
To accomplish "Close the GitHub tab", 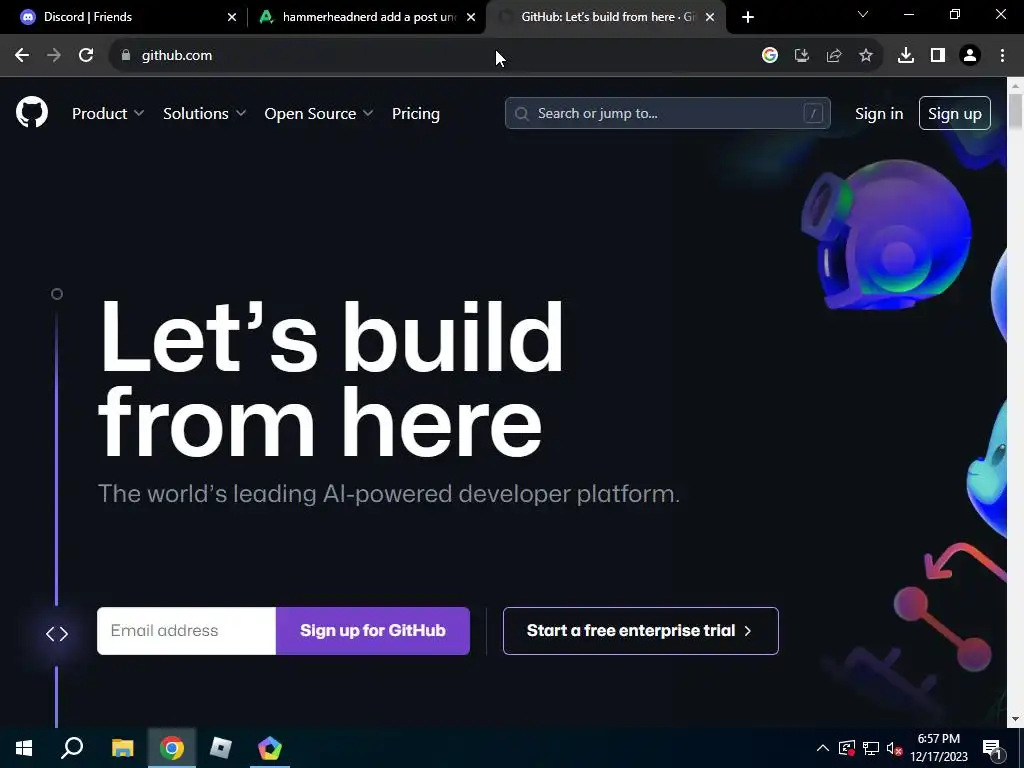I will pos(710,17).
